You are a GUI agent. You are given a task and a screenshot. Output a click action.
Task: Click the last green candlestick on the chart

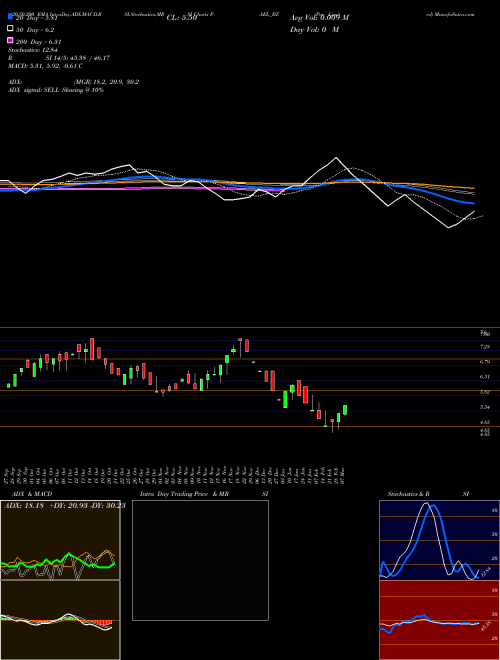click(x=345, y=410)
